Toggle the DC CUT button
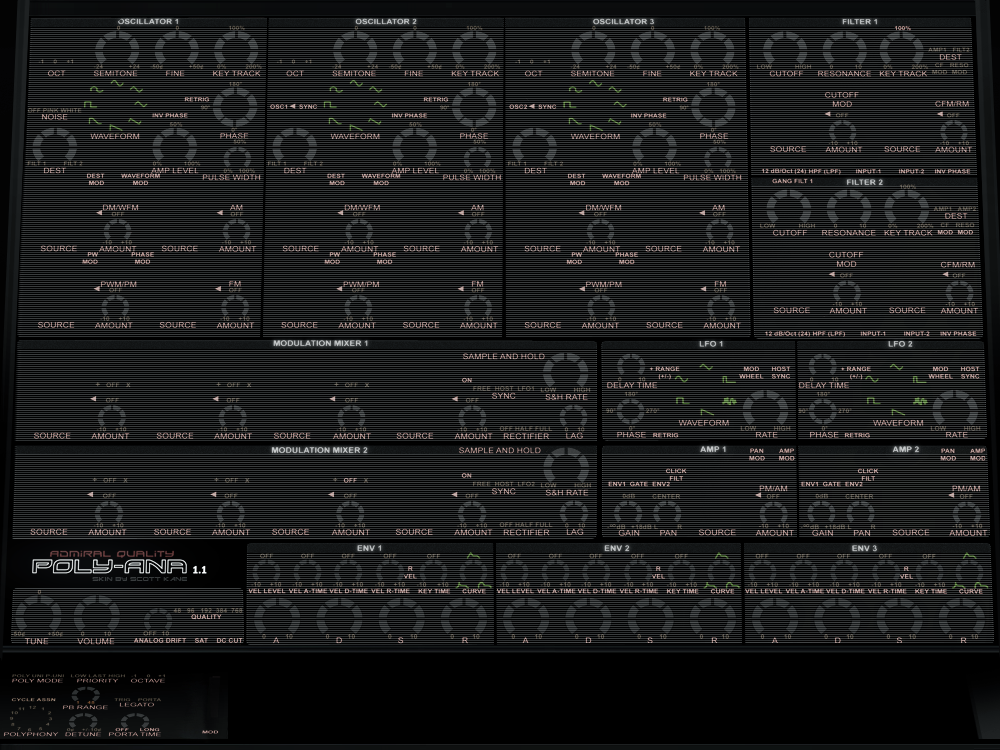The image size is (1000, 750). point(230,640)
